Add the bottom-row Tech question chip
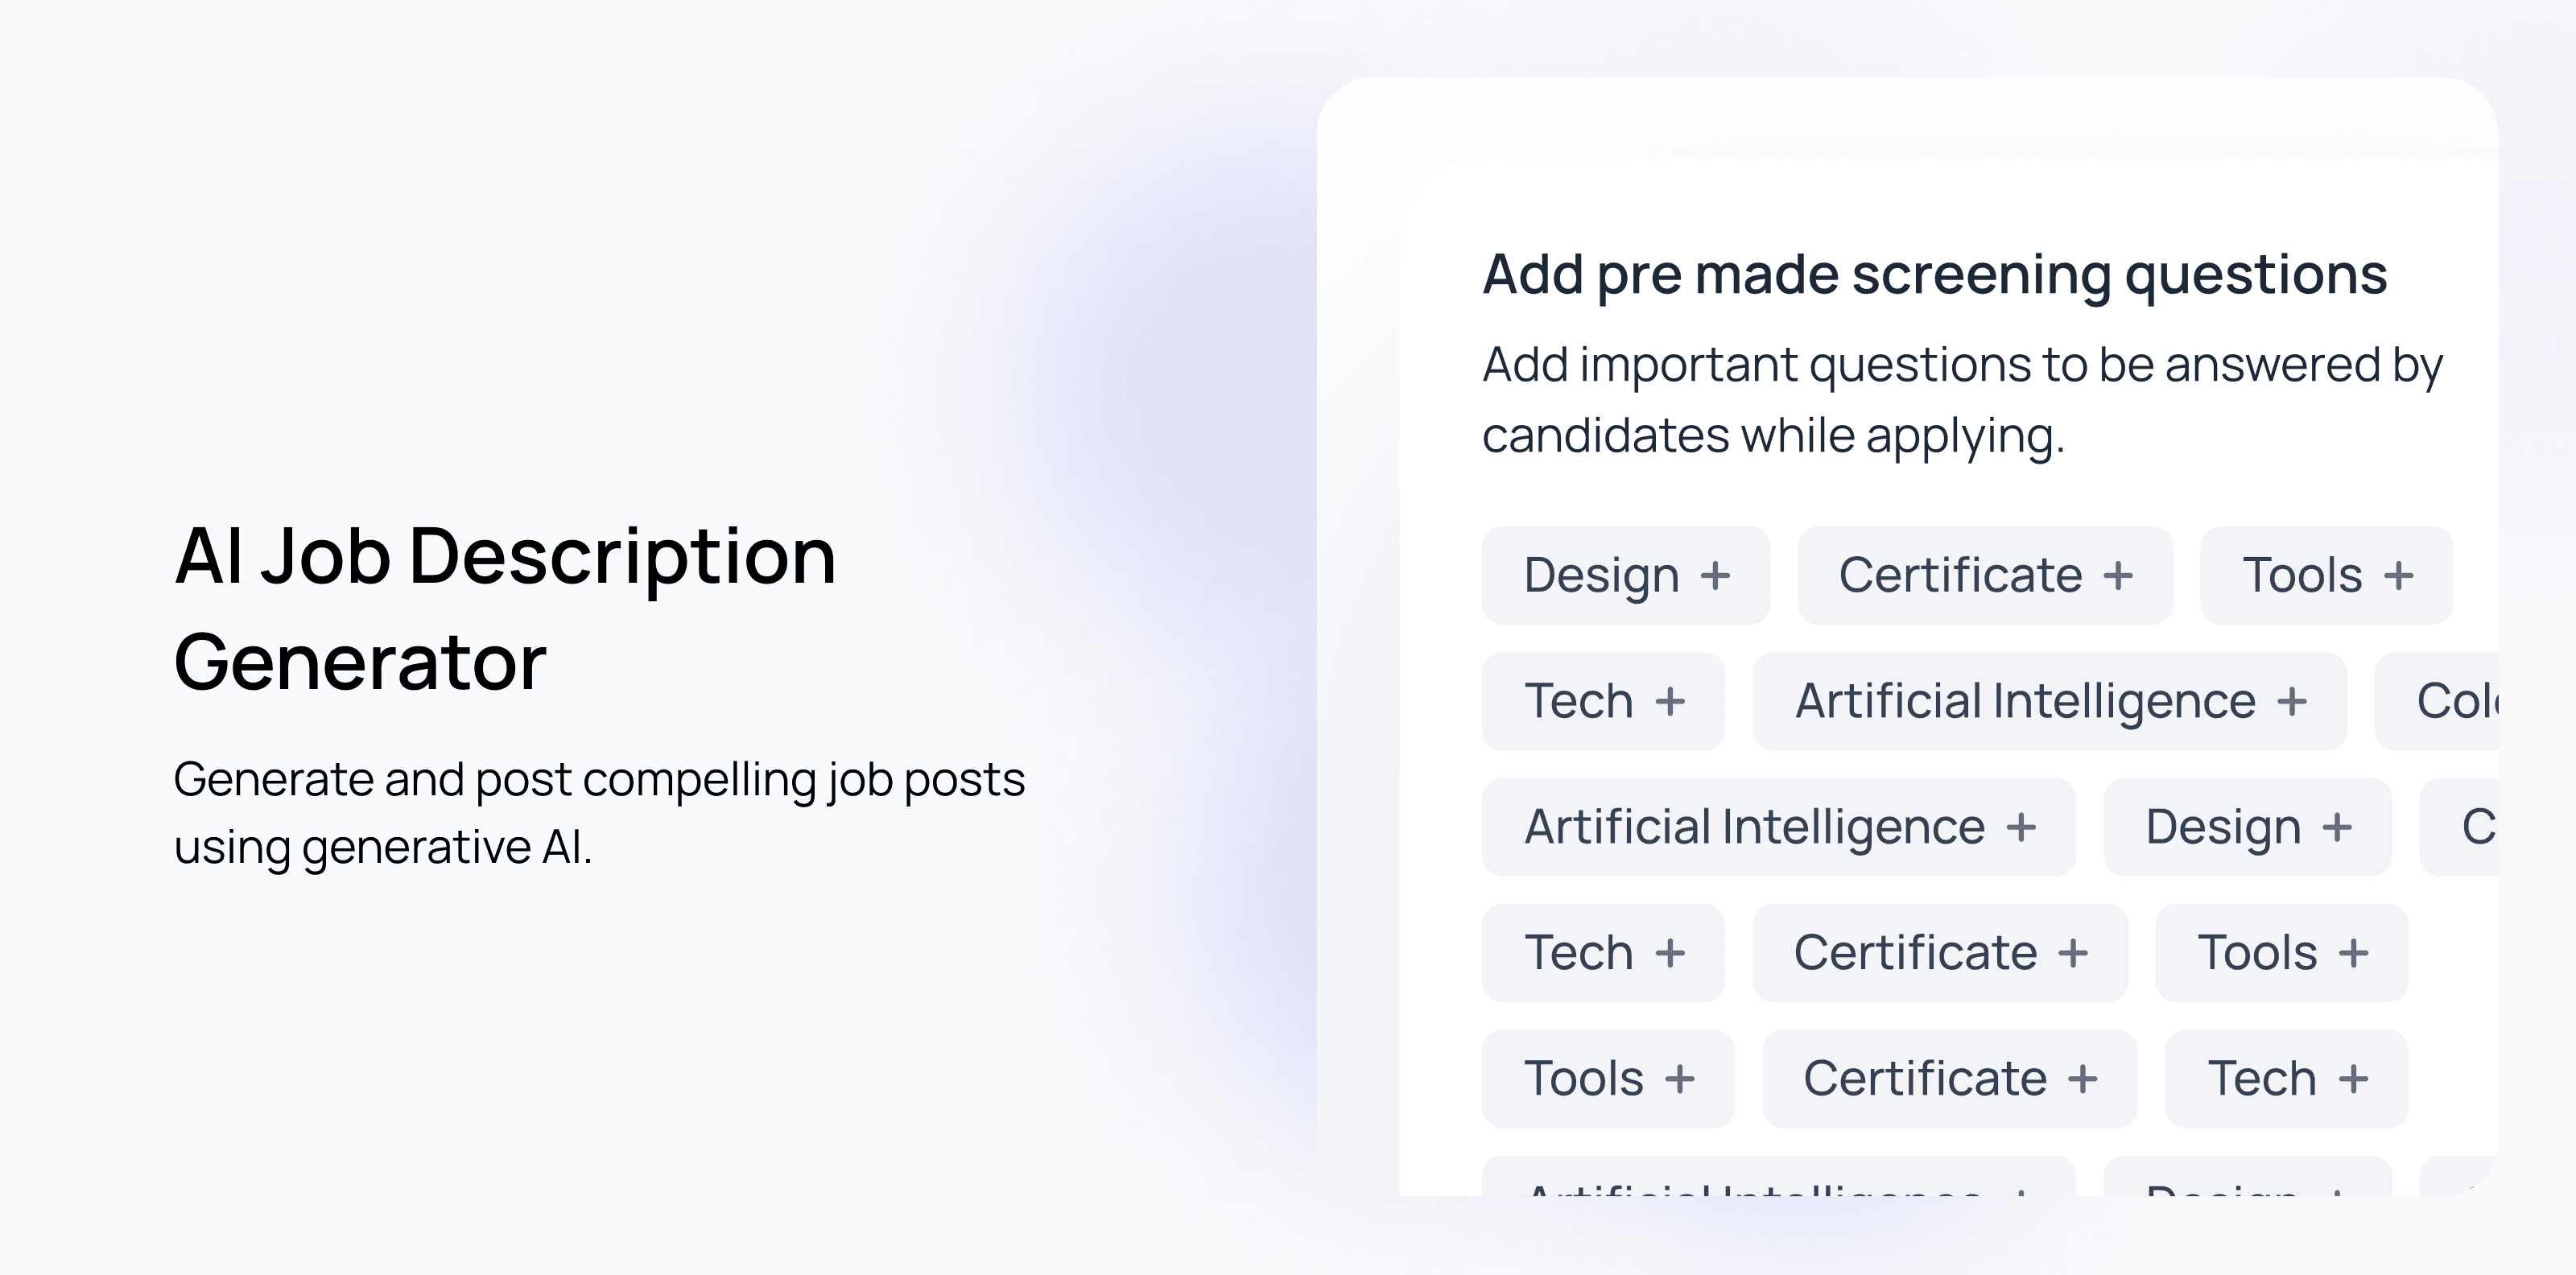The image size is (2576, 1275). 2287,1079
